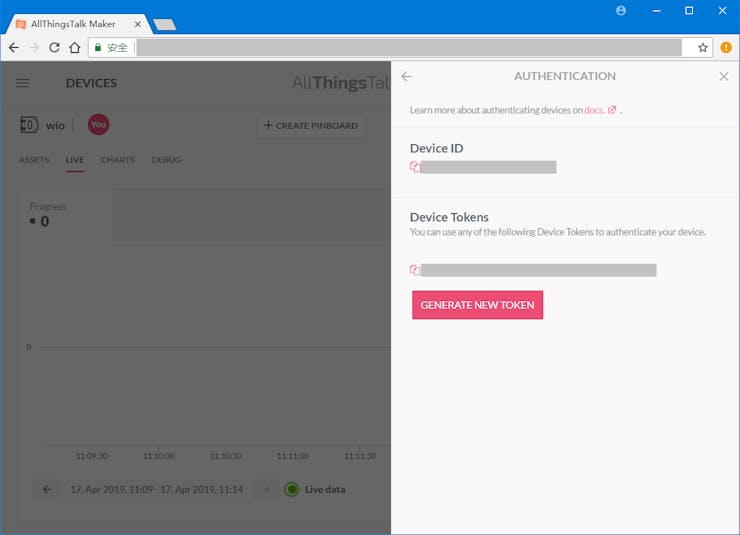
Task: Minimize the browser window
Action: (656, 10)
